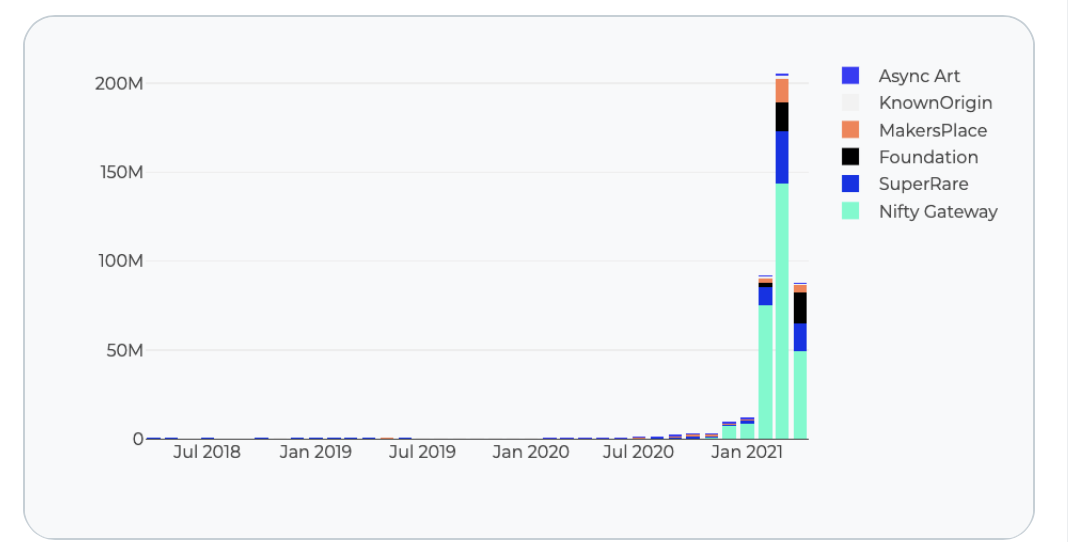
Task: Click the blue SuperRare legend swatch
Action: click(x=850, y=184)
